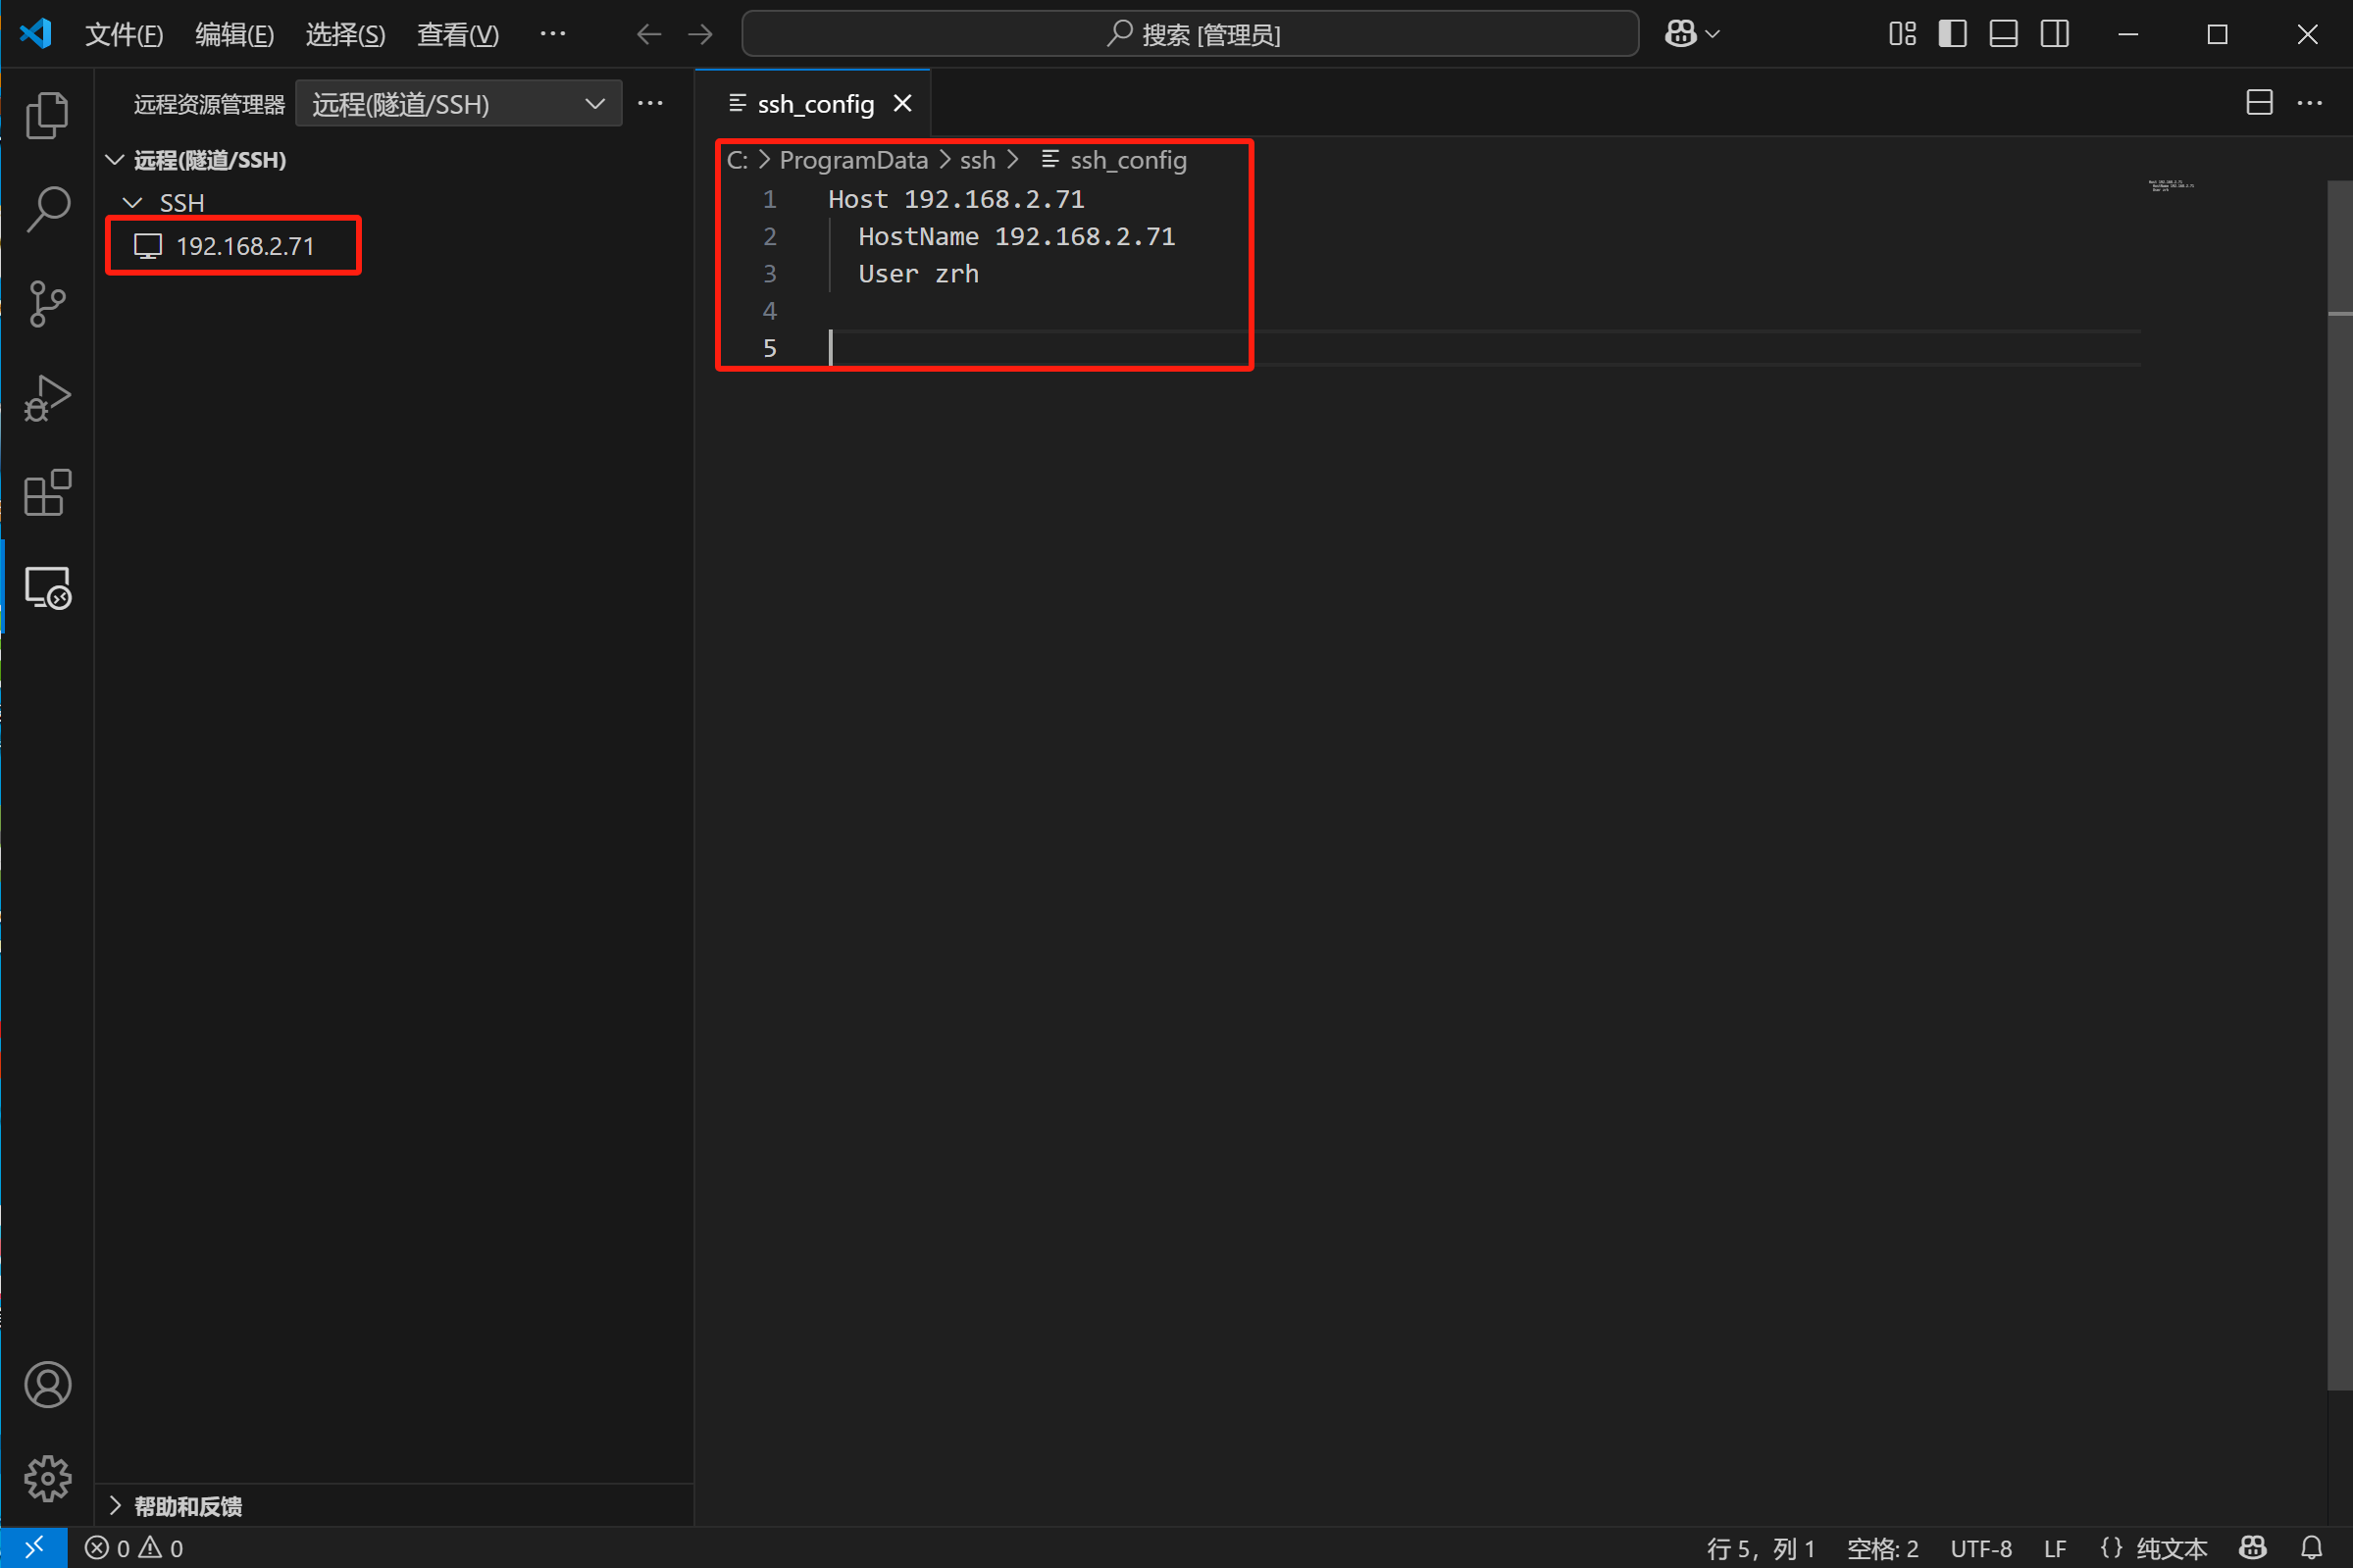
Task: Toggle the primary sidebar layout button
Action: coord(1952,34)
